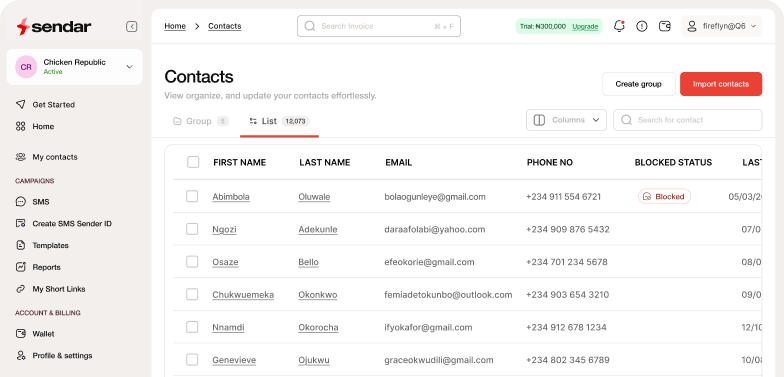Click the Group tab folder icon
The height and width of the screenshot is (377, 784).
[x=177, y=121]
